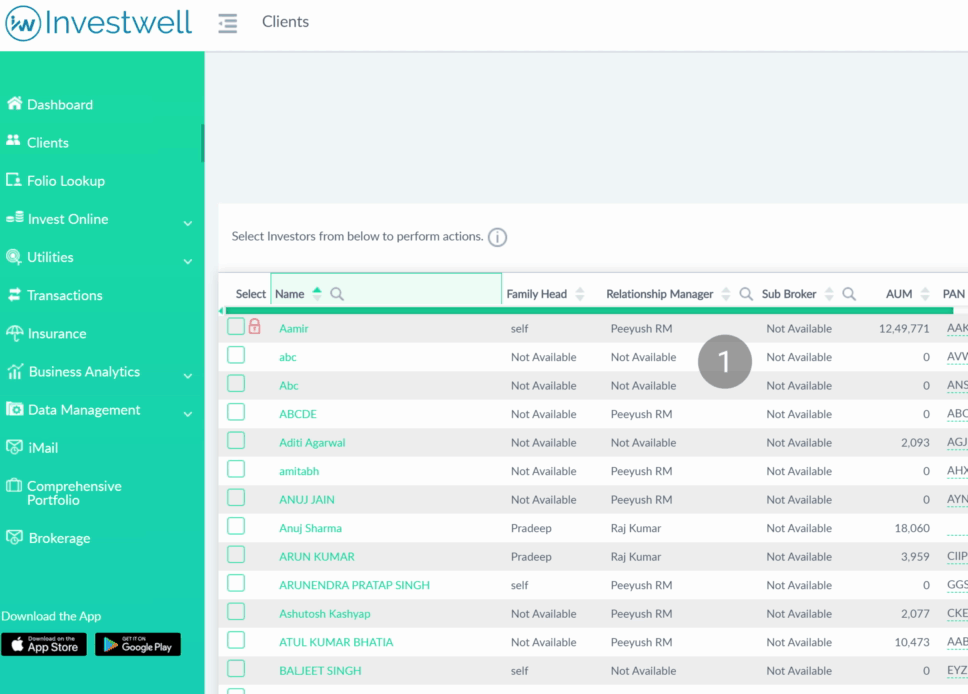Click the info icon beside the investor instructions

click(x=497, y=237)
